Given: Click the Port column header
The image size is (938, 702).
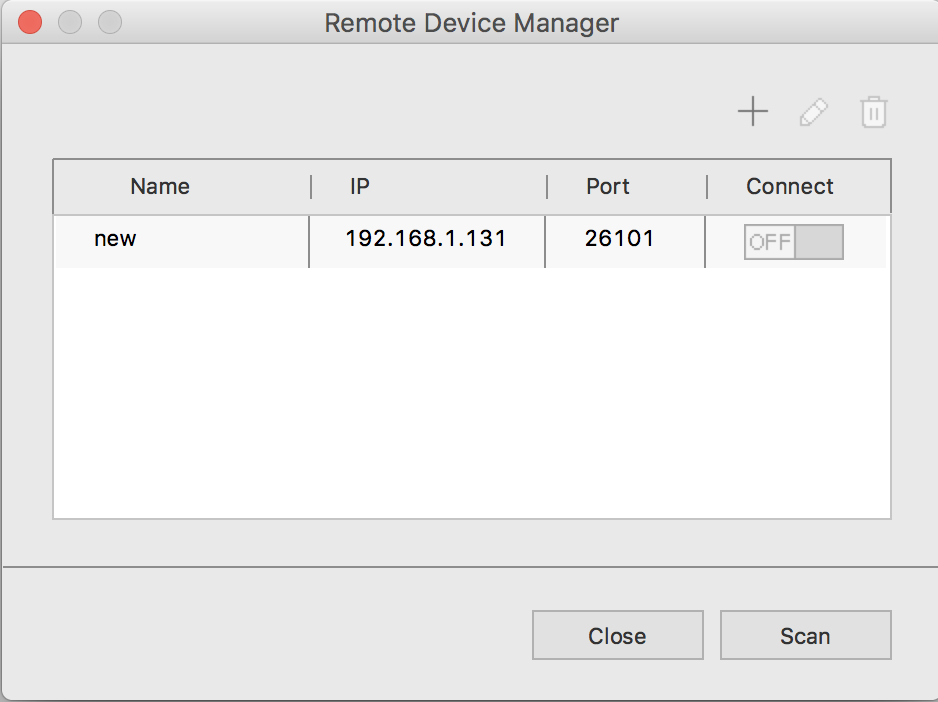Looking at the screenshot, I should coord(608,187).
